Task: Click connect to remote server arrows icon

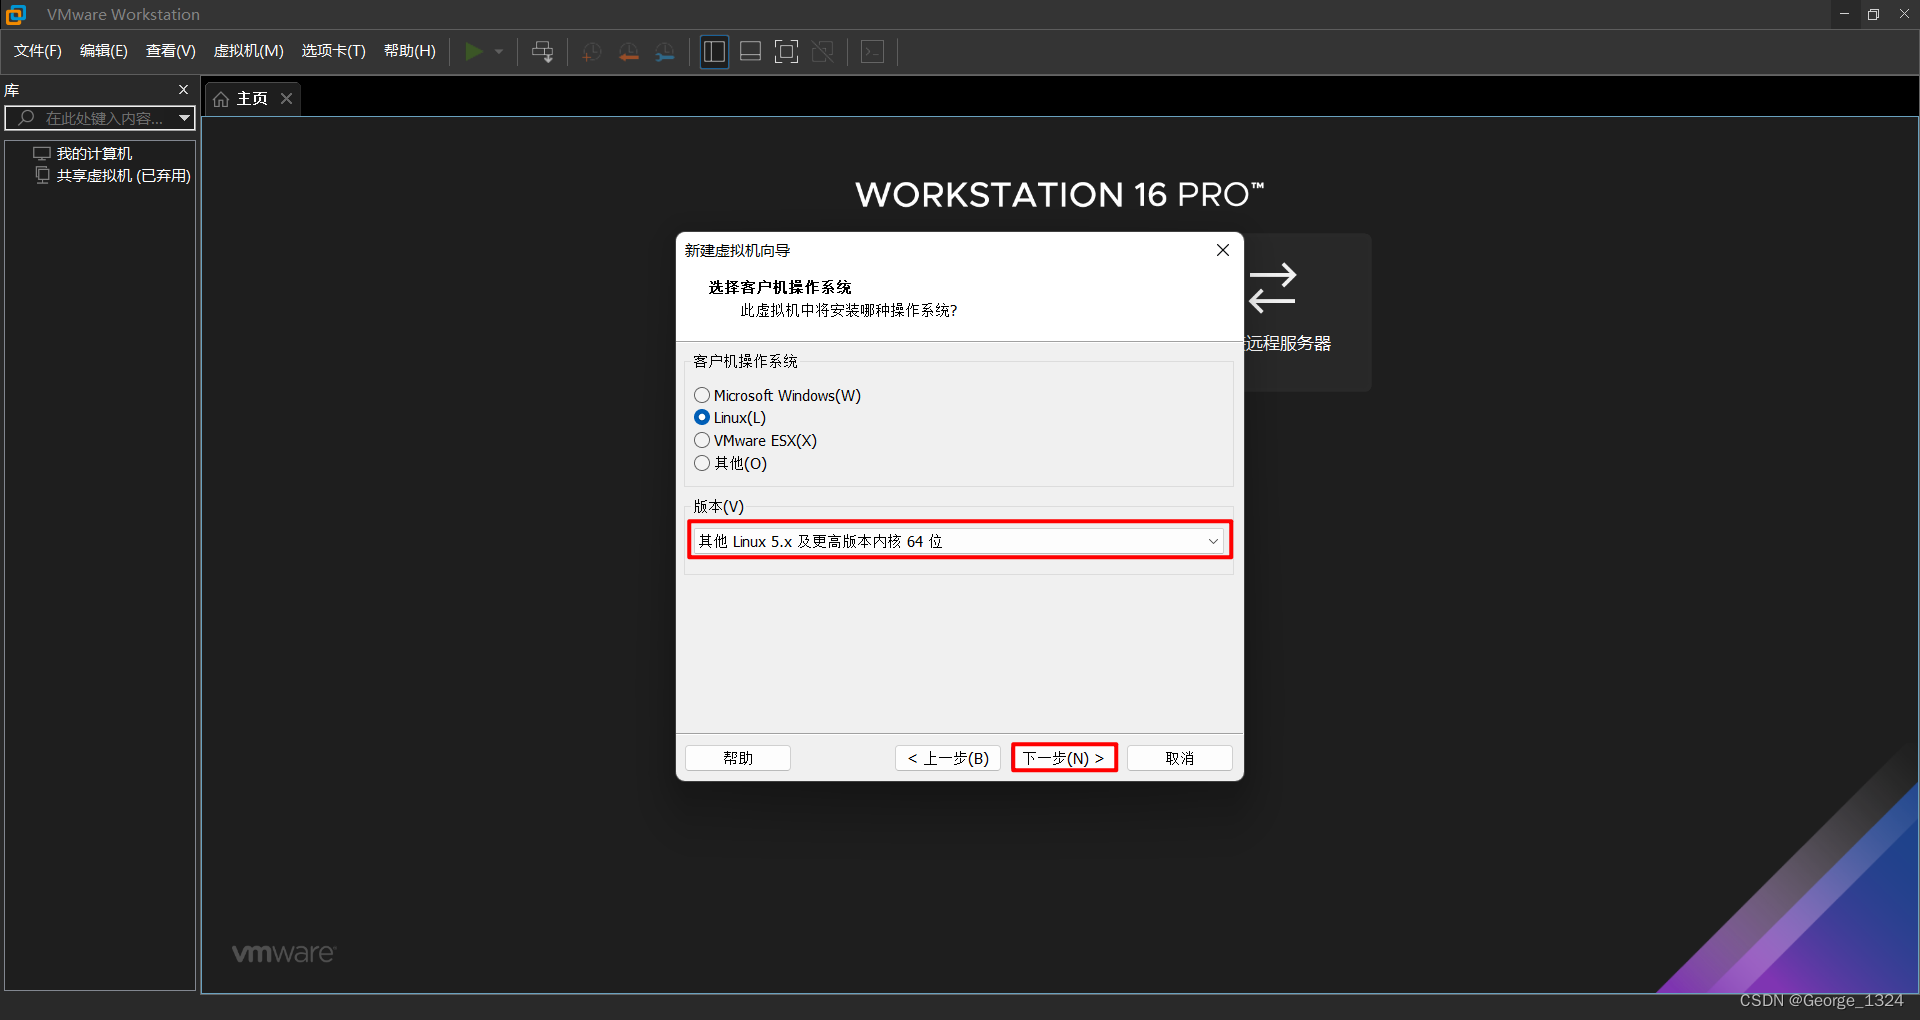Action: (1272, 288)
